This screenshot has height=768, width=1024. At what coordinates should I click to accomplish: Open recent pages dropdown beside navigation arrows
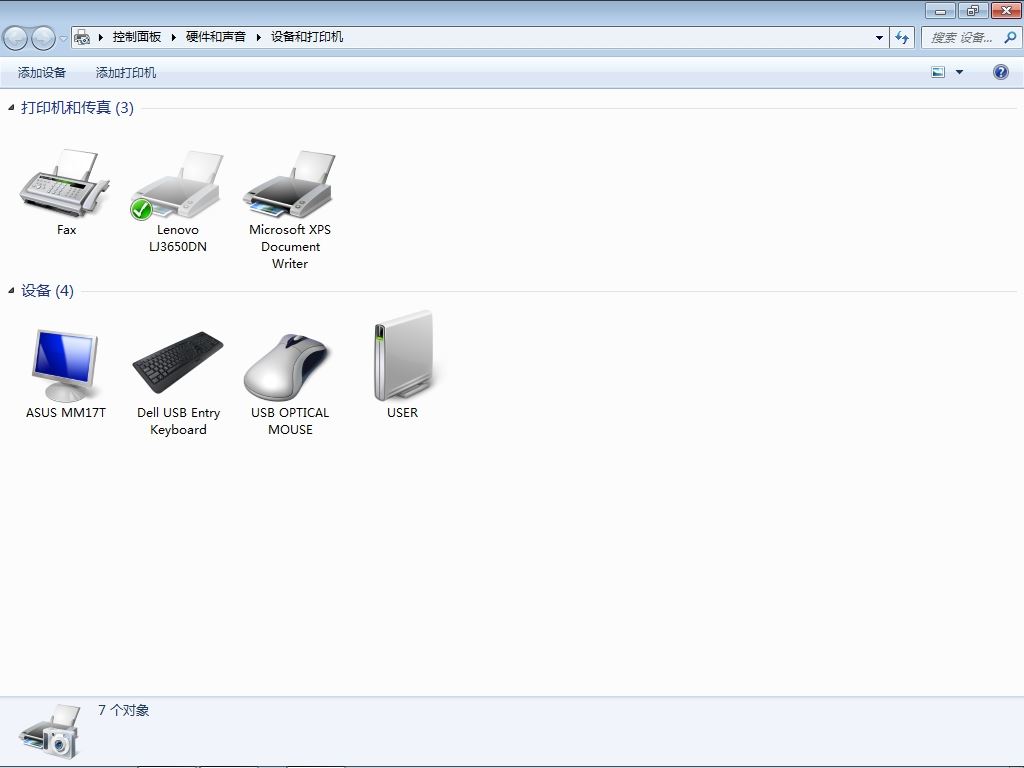pos(63,39)
